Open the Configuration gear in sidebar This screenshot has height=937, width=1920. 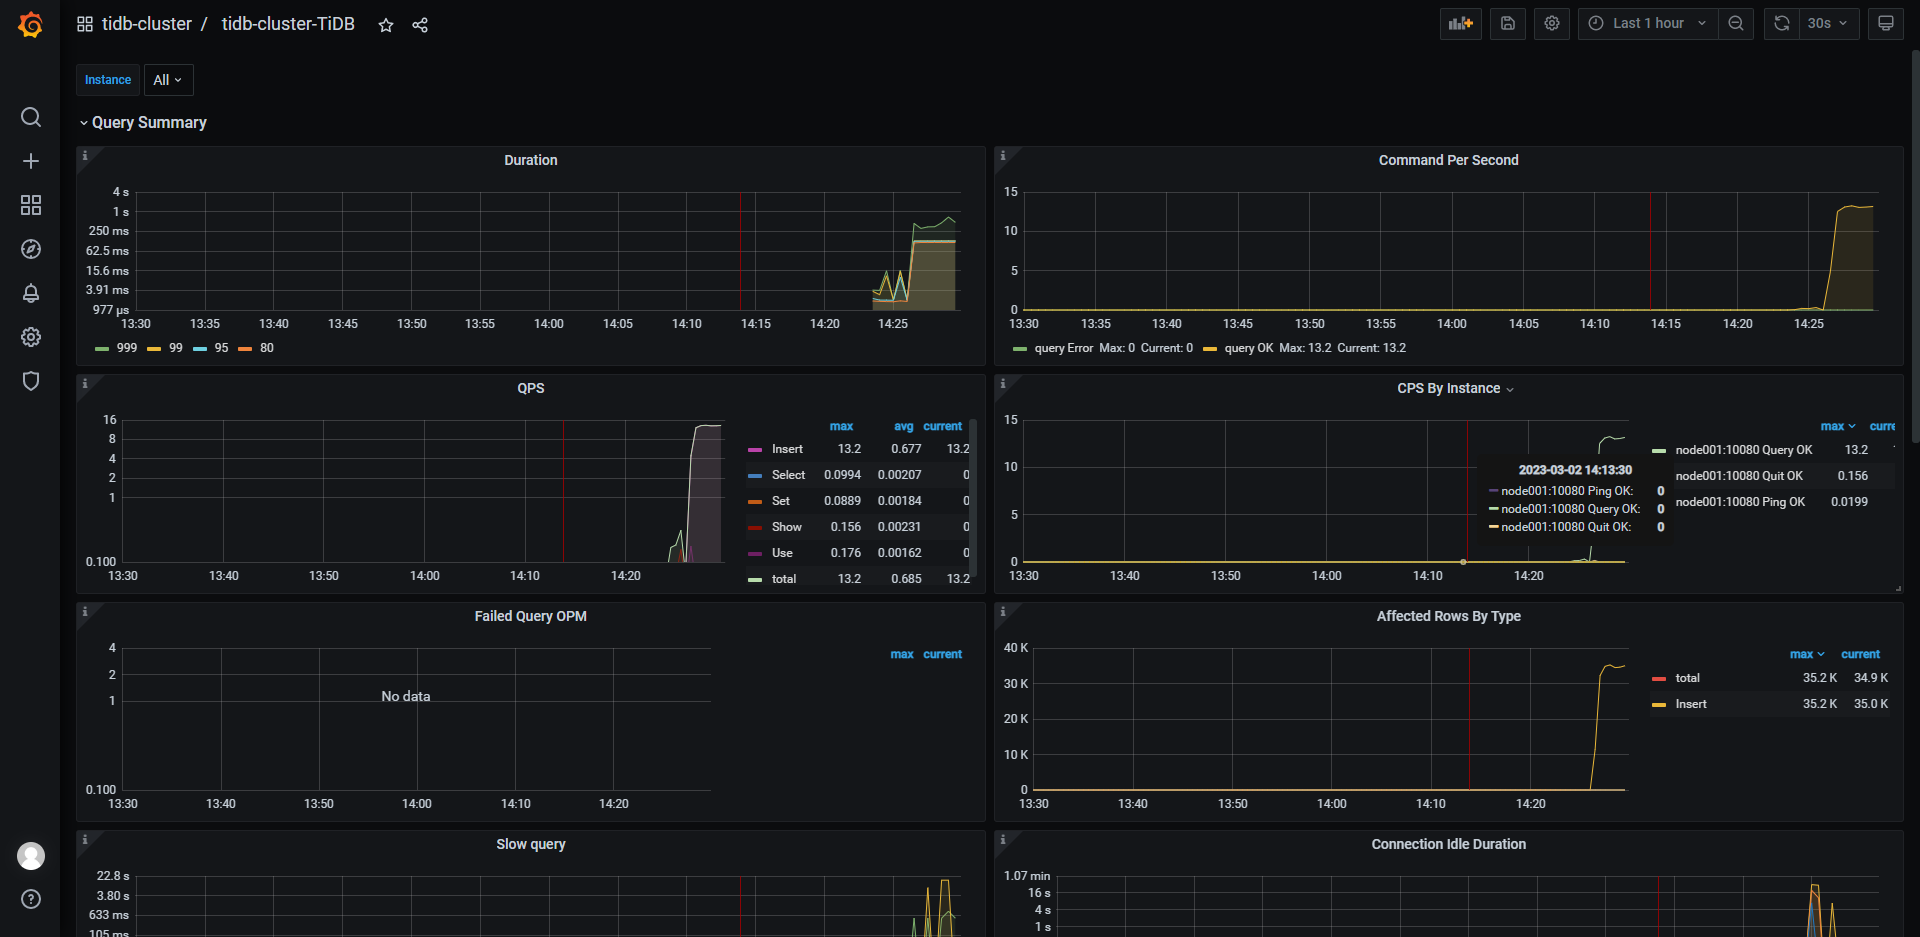[31, 337]
